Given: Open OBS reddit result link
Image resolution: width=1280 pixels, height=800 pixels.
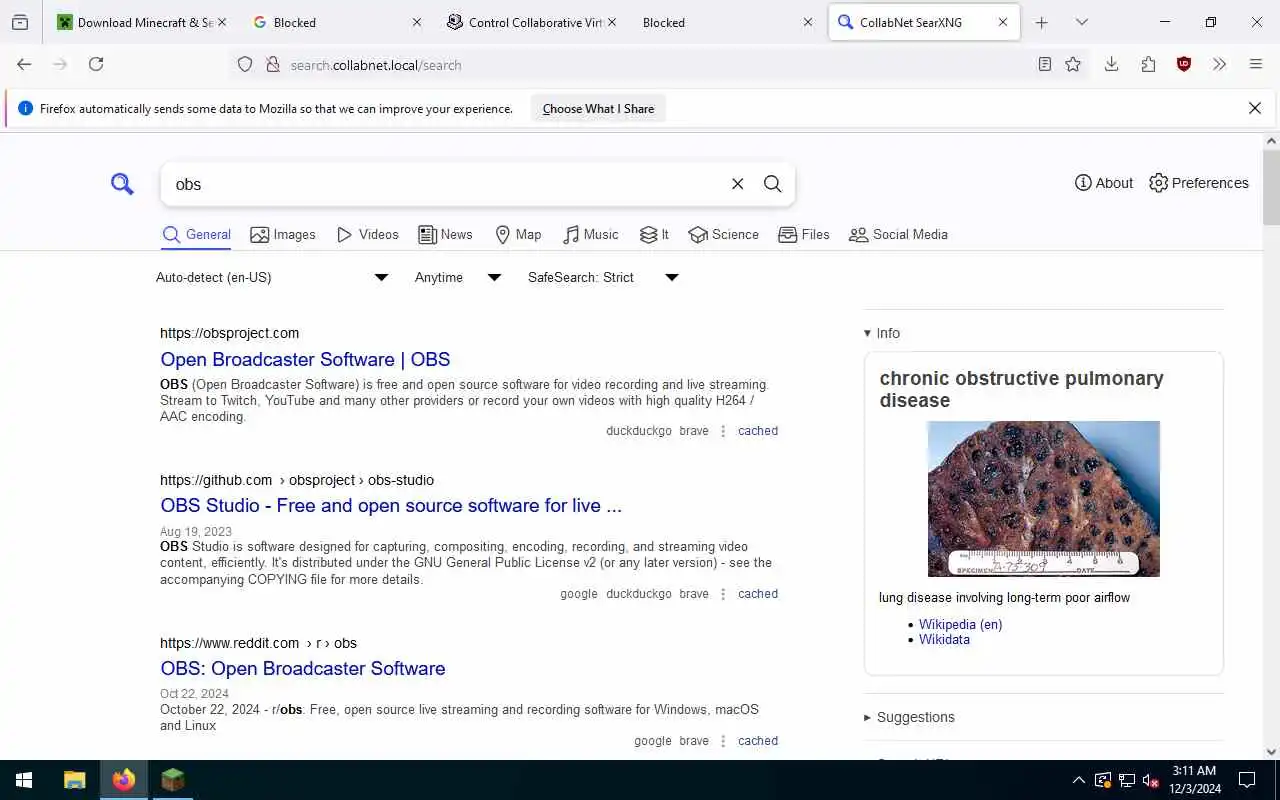Looking at the screenshot, I should click(303, 668).
